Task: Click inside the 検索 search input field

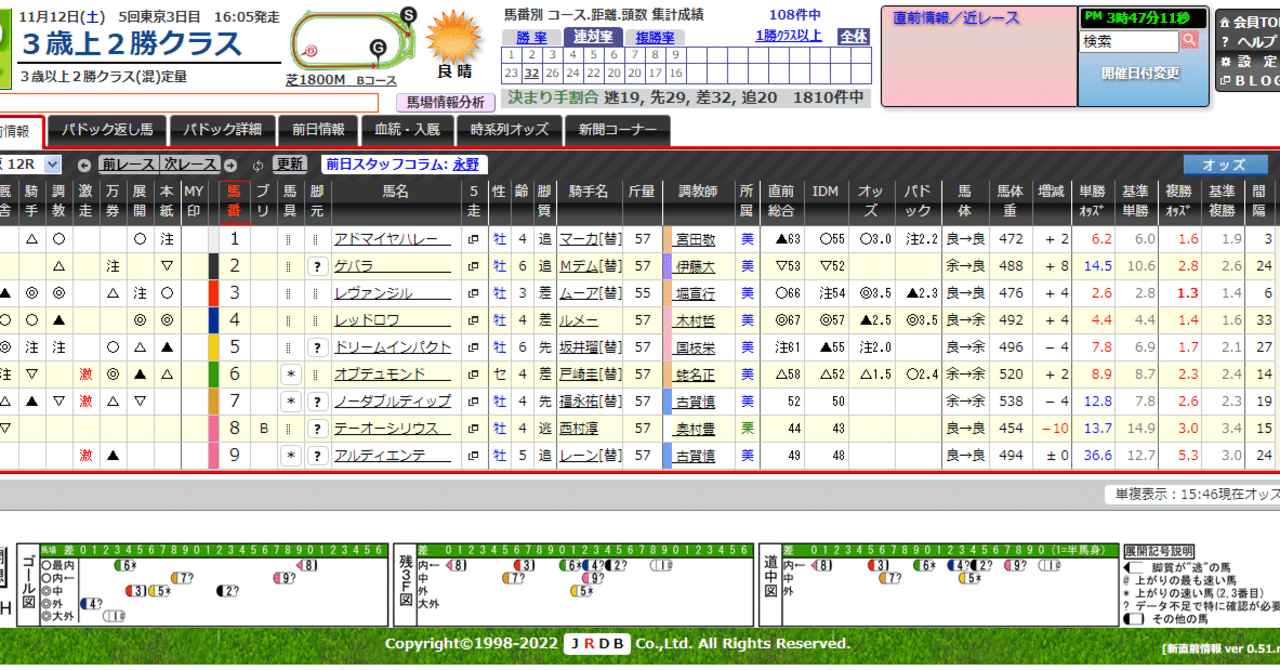Action: (1130, 42)
